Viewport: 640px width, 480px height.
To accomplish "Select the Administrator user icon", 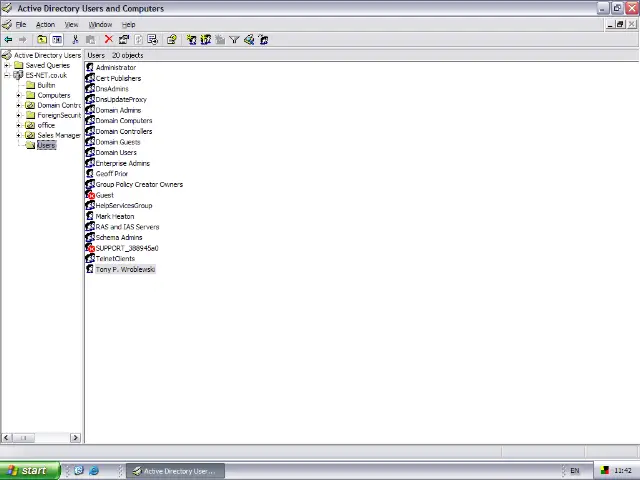I will [x=90, y=67].
